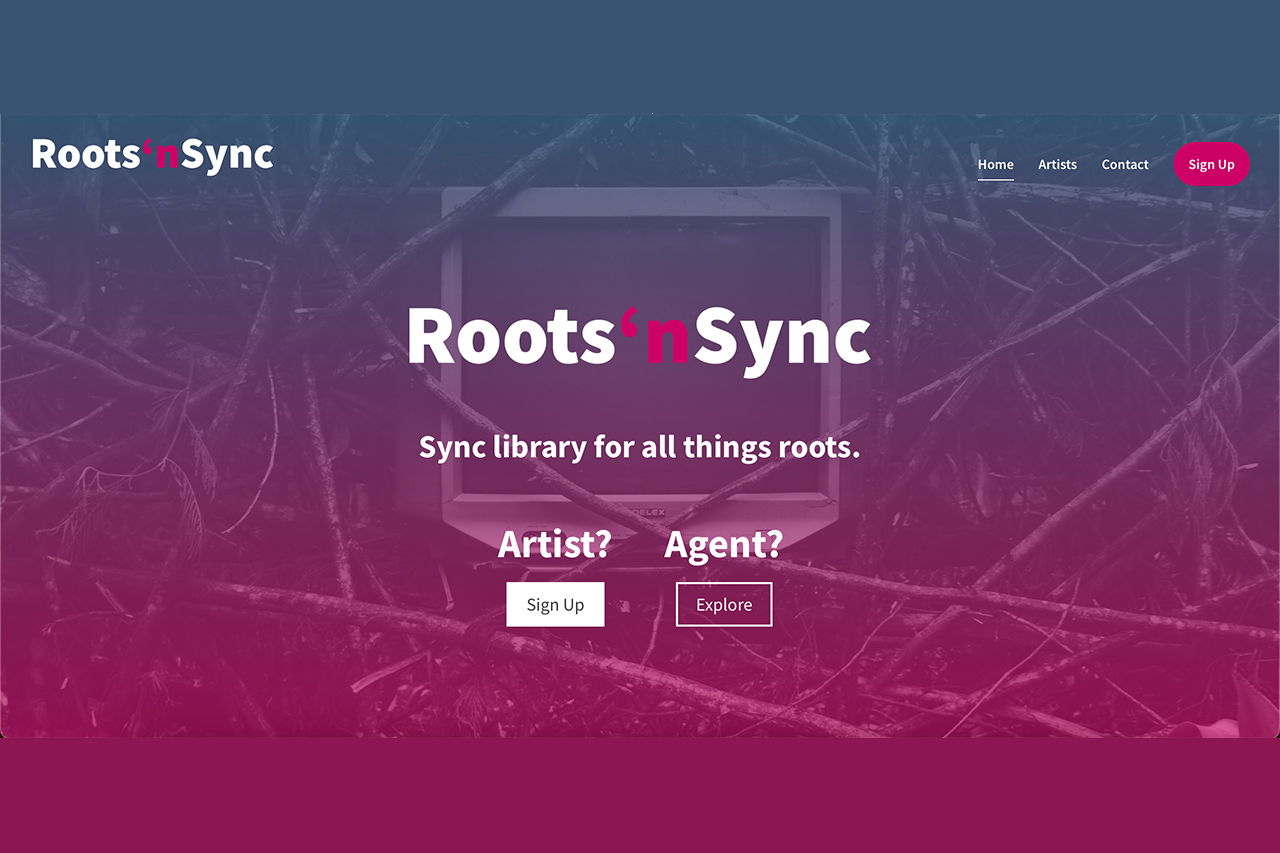
Task: Click the pink 'n in the hero title
Action: 667,340
